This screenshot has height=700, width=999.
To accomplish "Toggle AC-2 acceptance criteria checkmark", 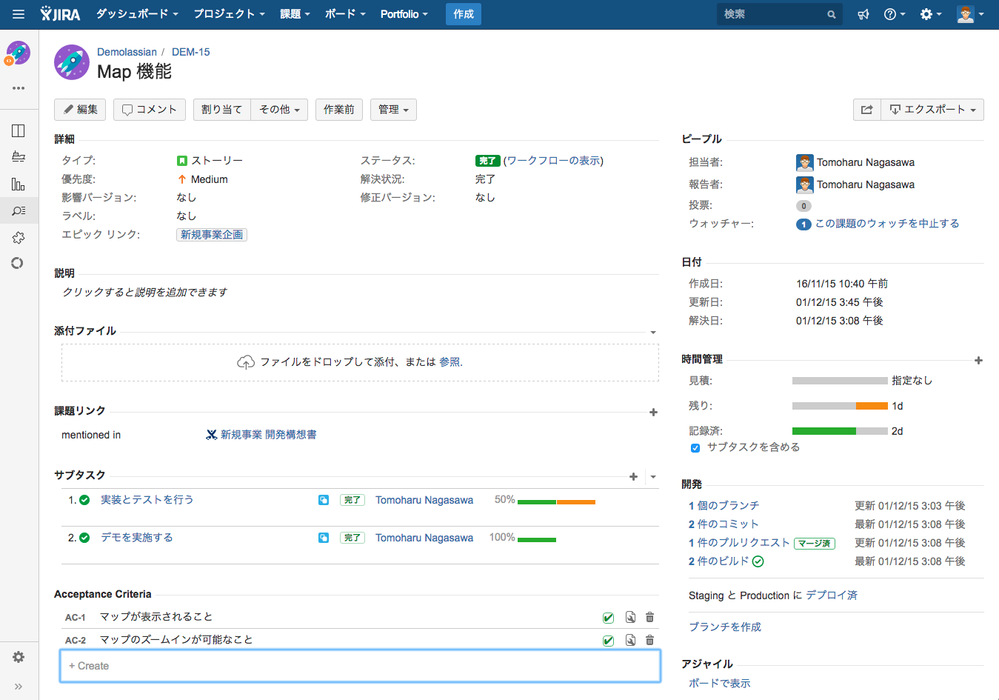I will coord(608,640).
